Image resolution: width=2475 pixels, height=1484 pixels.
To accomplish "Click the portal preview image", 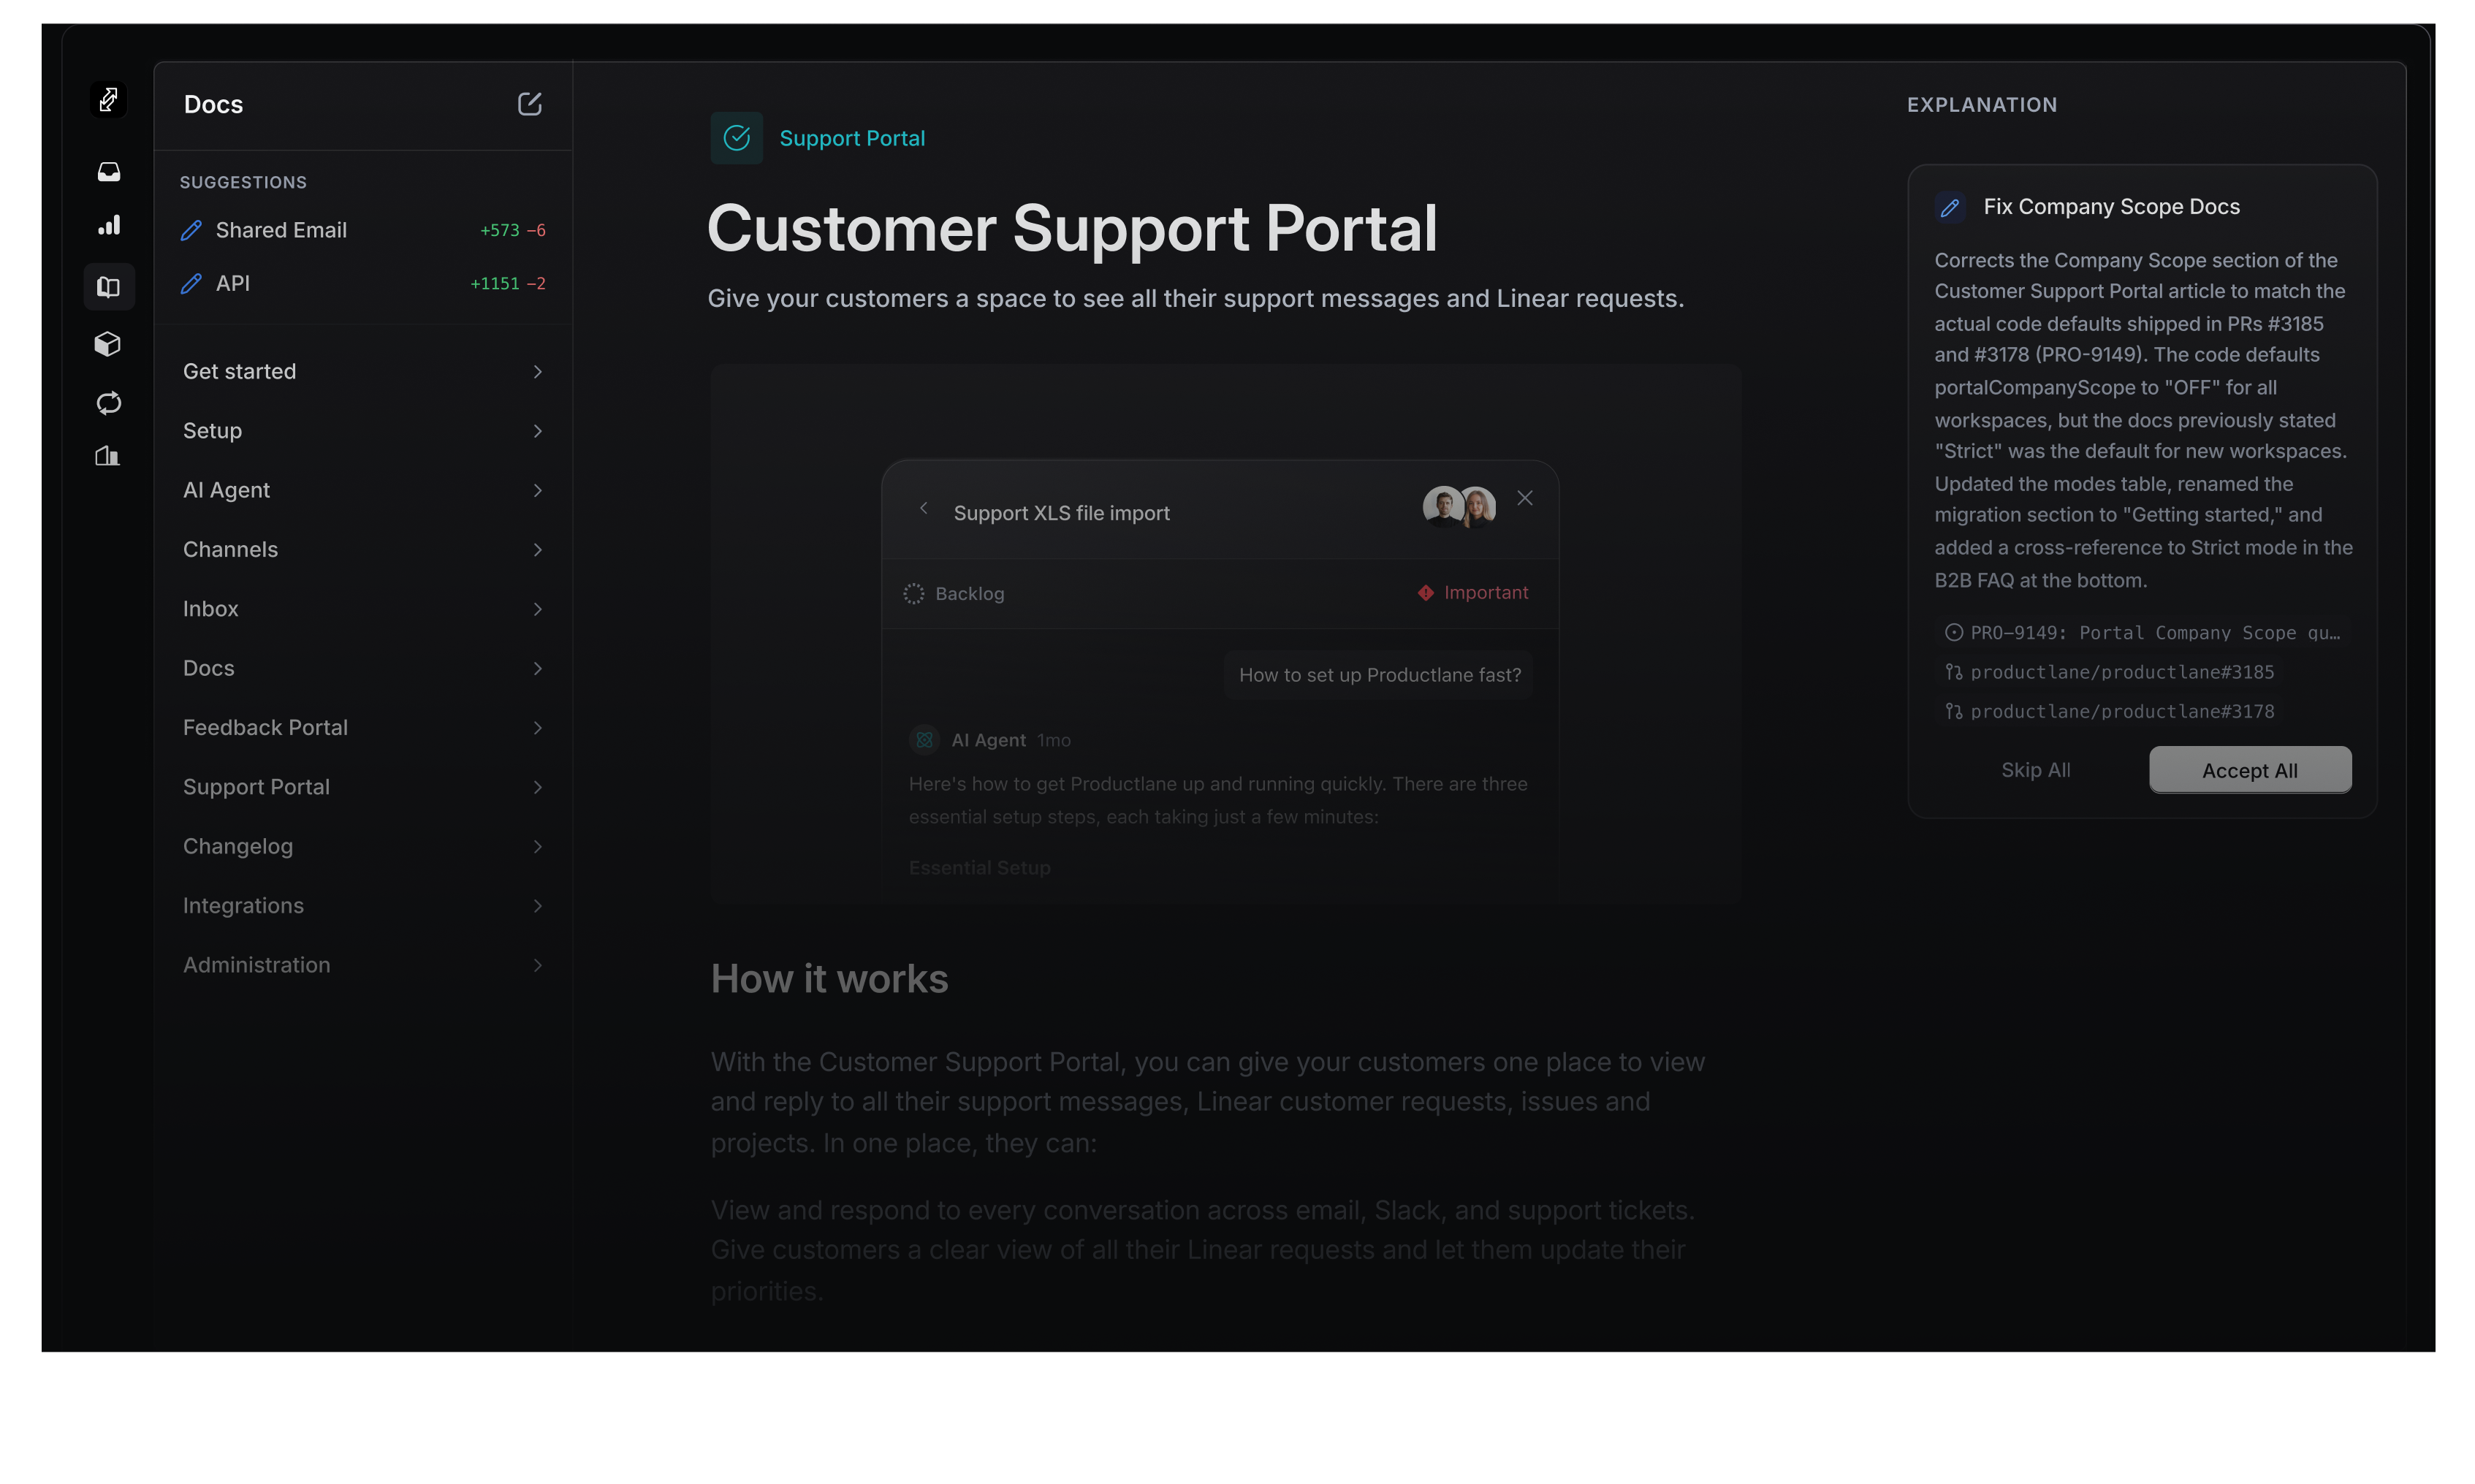I will [x=1225, y=634].
